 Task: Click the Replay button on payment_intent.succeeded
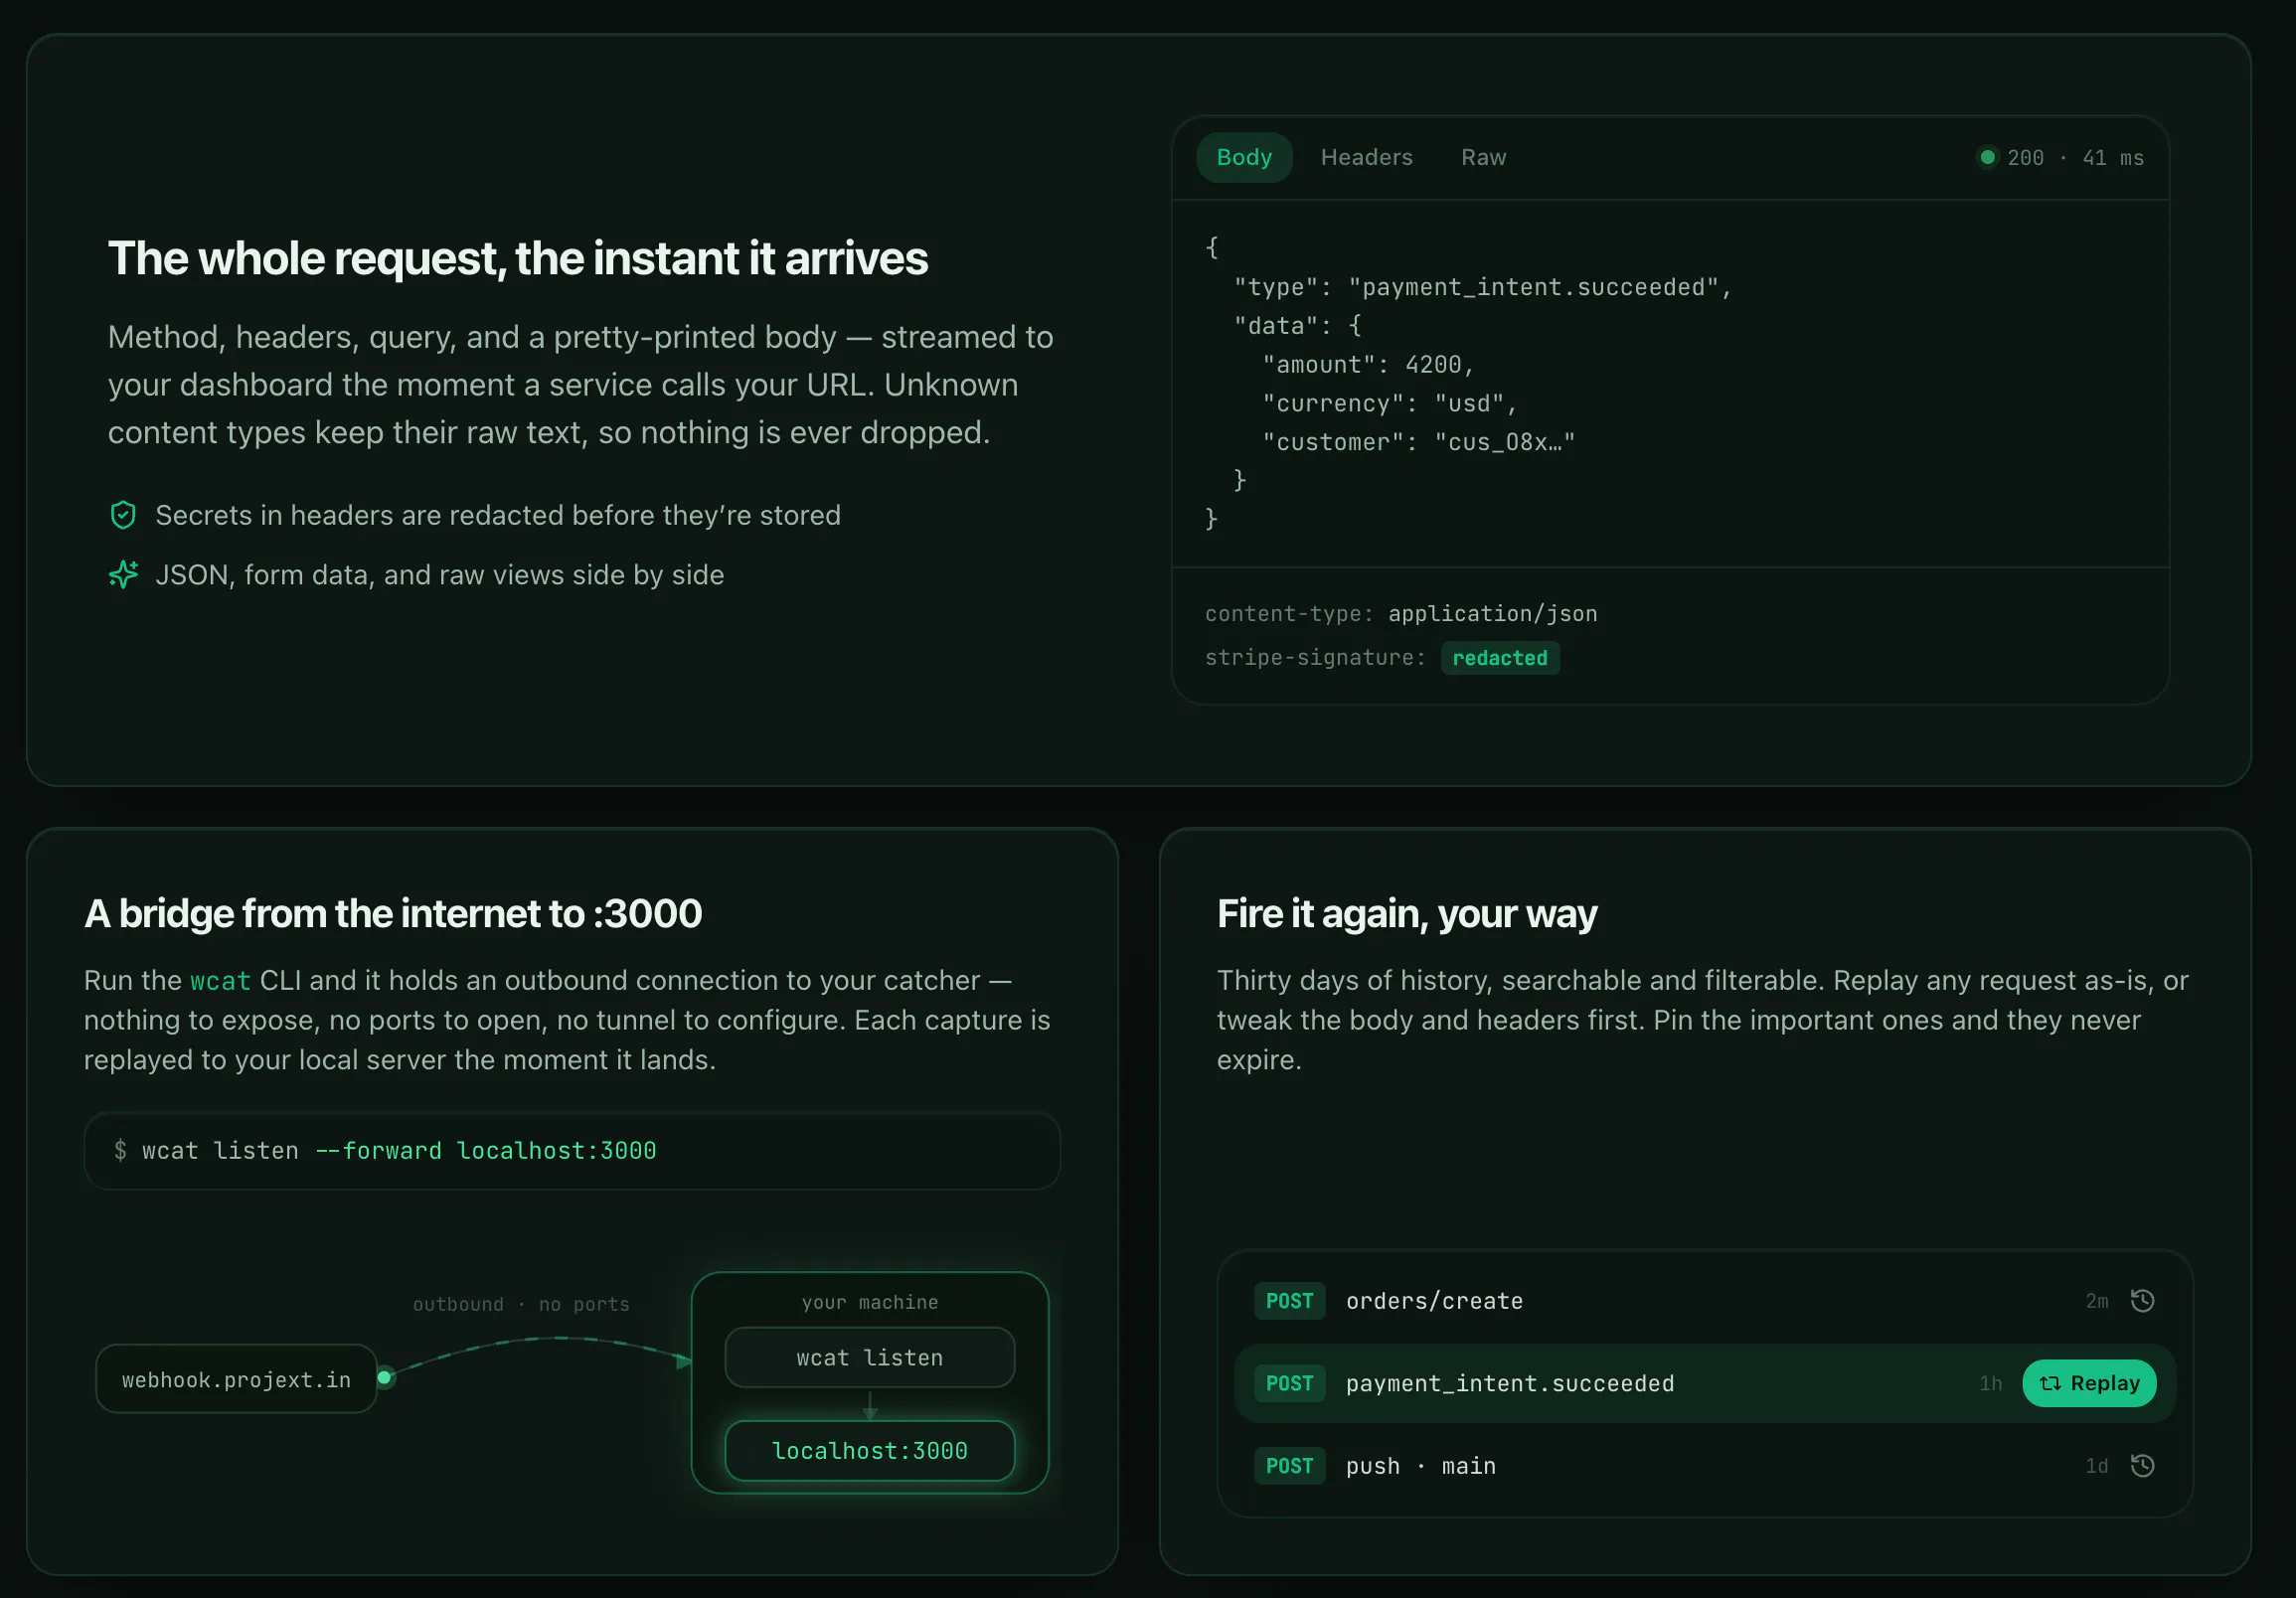[x=2089, y=1383]
